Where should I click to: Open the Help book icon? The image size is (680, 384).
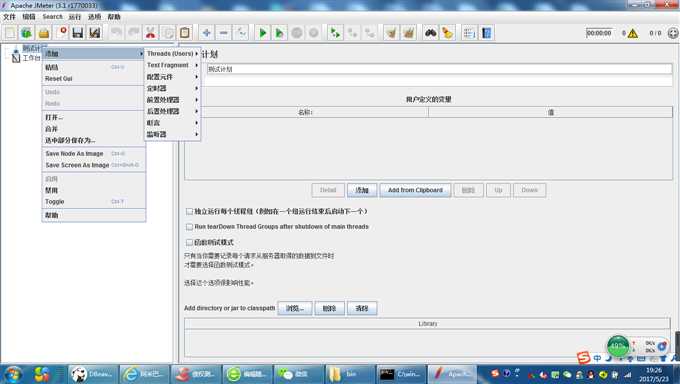coord(486,33)
